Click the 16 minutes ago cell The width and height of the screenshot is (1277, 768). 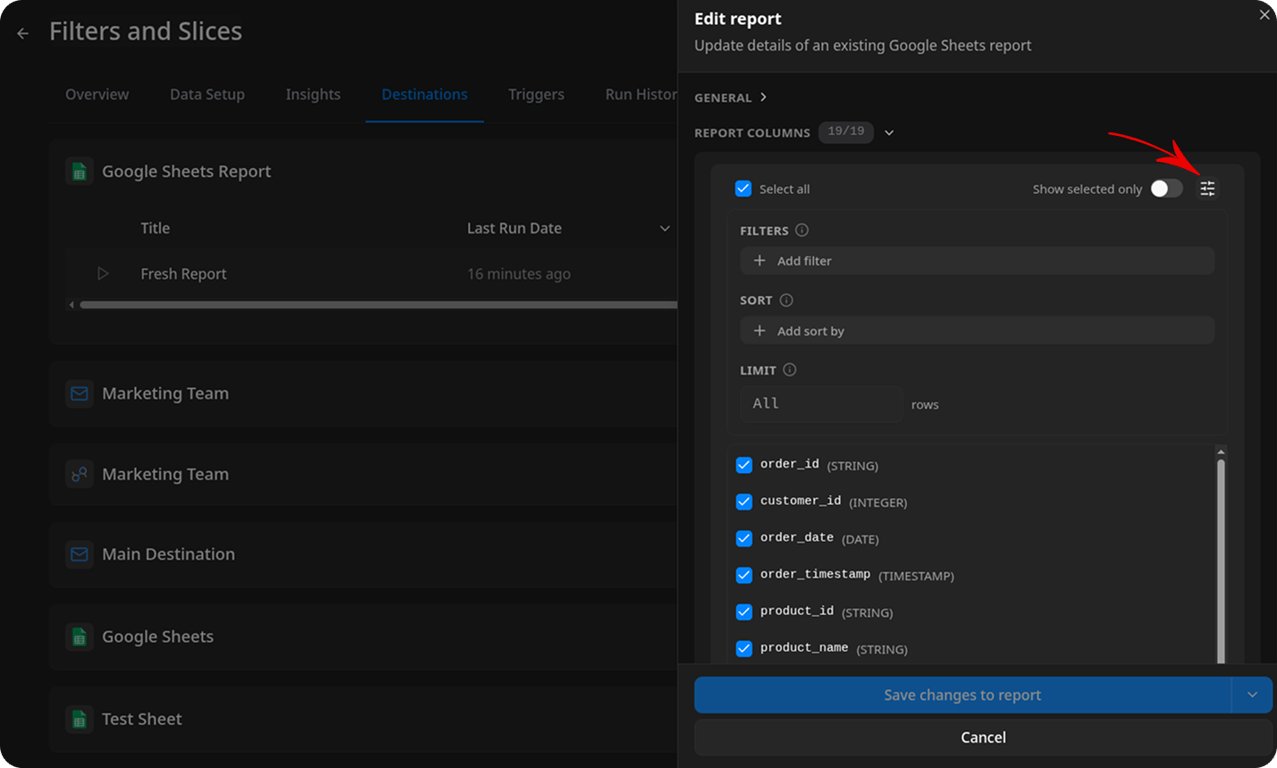519,274
